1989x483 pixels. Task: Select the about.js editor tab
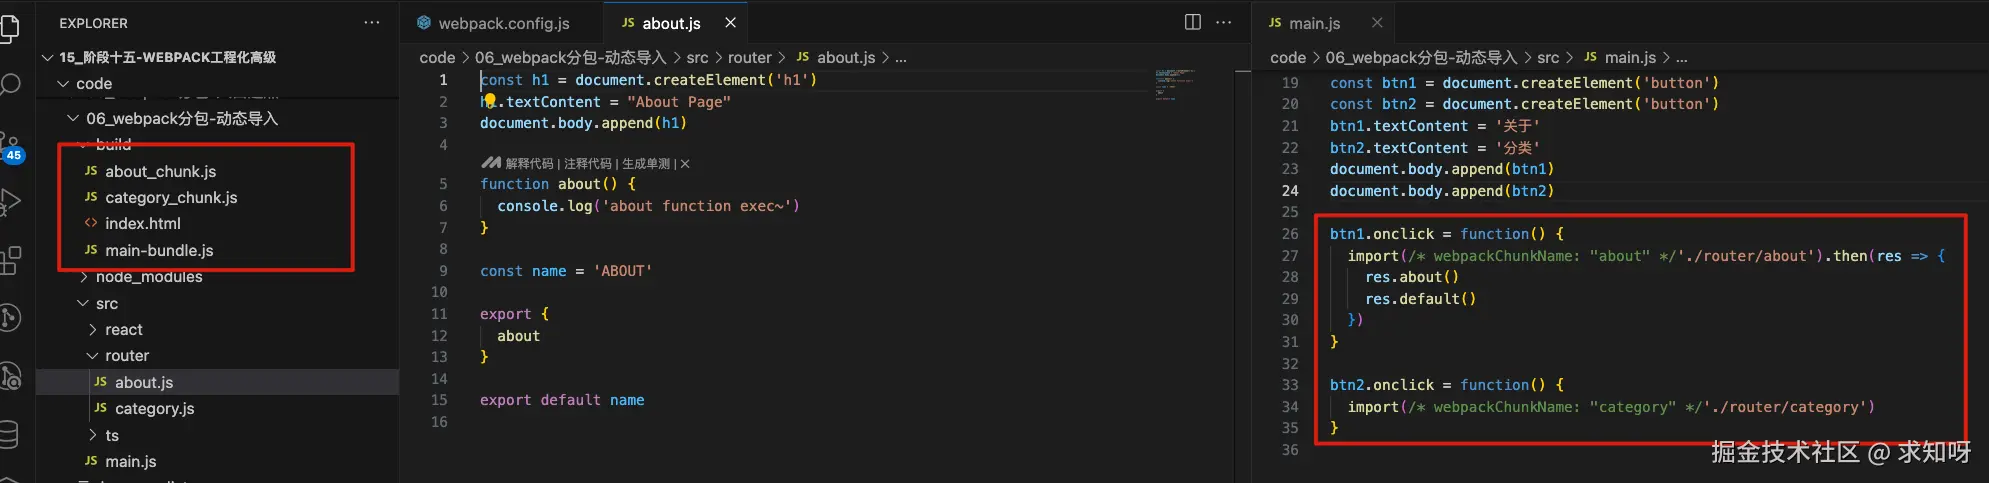point(676,23)
